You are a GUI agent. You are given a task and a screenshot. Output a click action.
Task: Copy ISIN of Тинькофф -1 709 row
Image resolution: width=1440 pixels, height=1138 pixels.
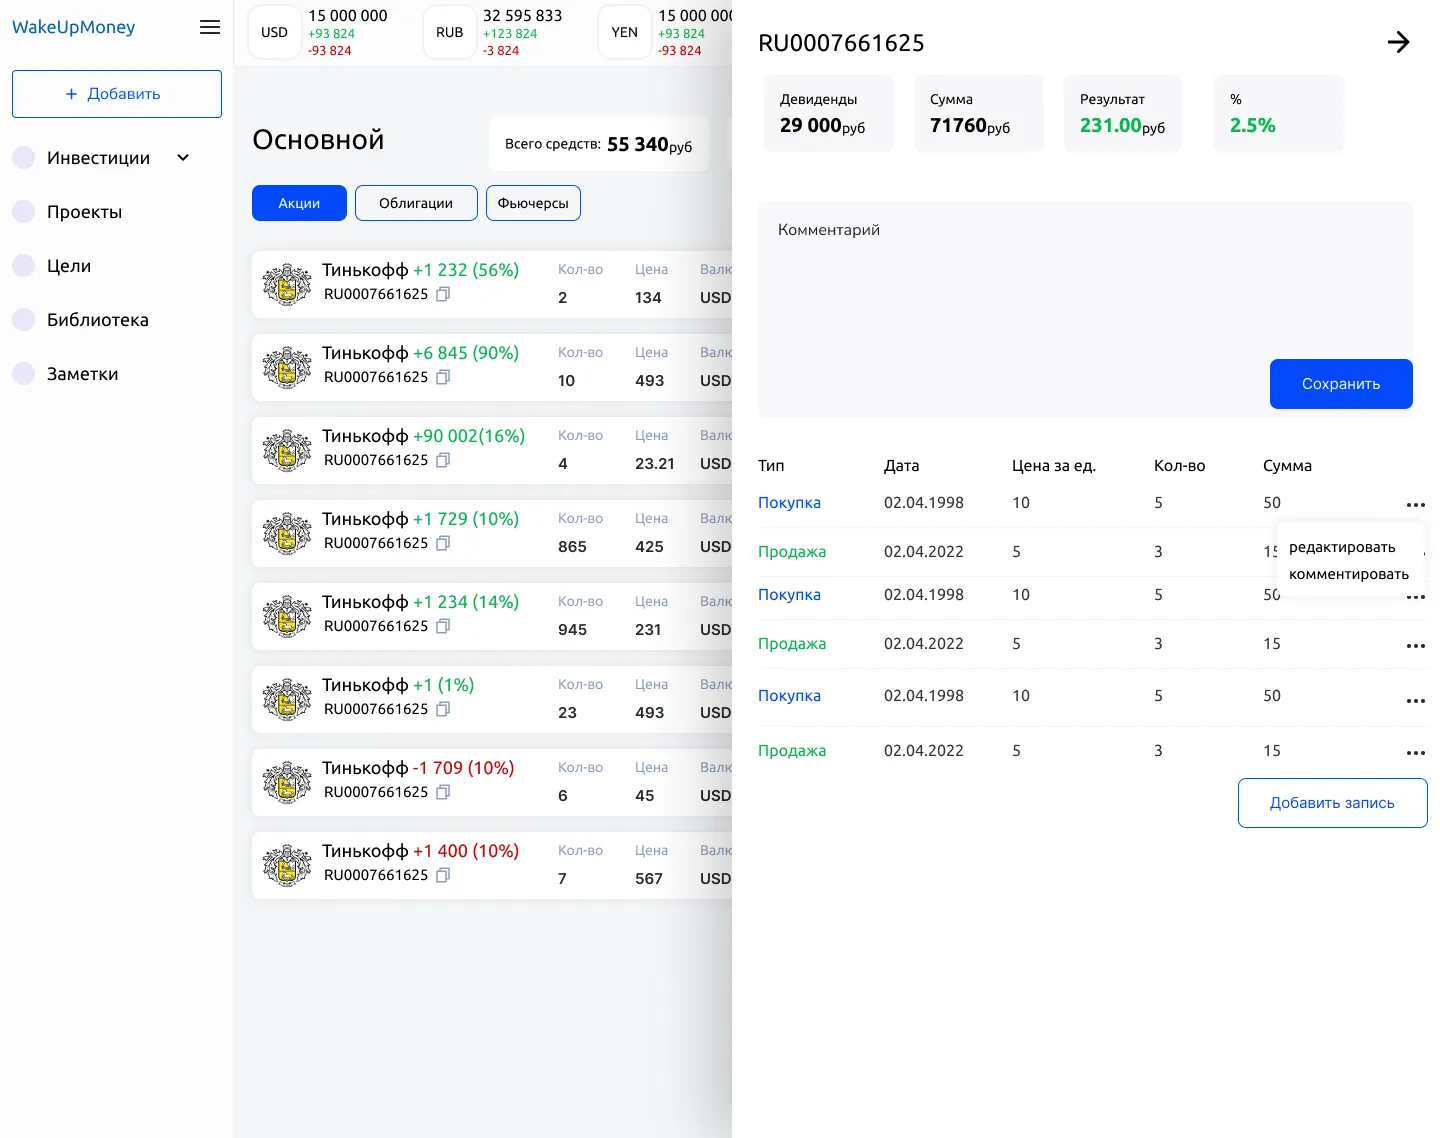point(443,792)
